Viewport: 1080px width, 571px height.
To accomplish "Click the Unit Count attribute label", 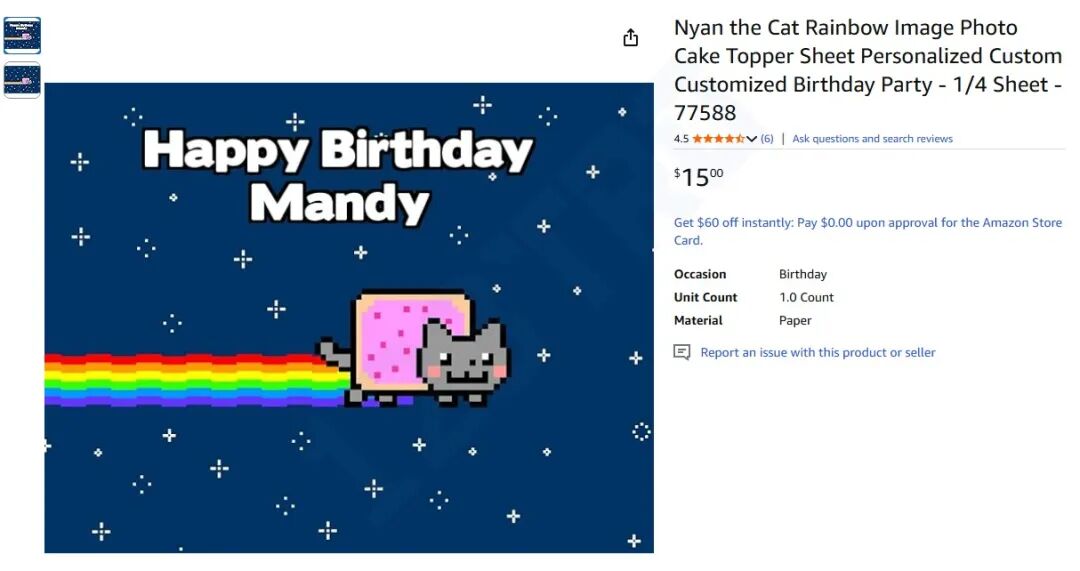I will [x=705, y=297].
